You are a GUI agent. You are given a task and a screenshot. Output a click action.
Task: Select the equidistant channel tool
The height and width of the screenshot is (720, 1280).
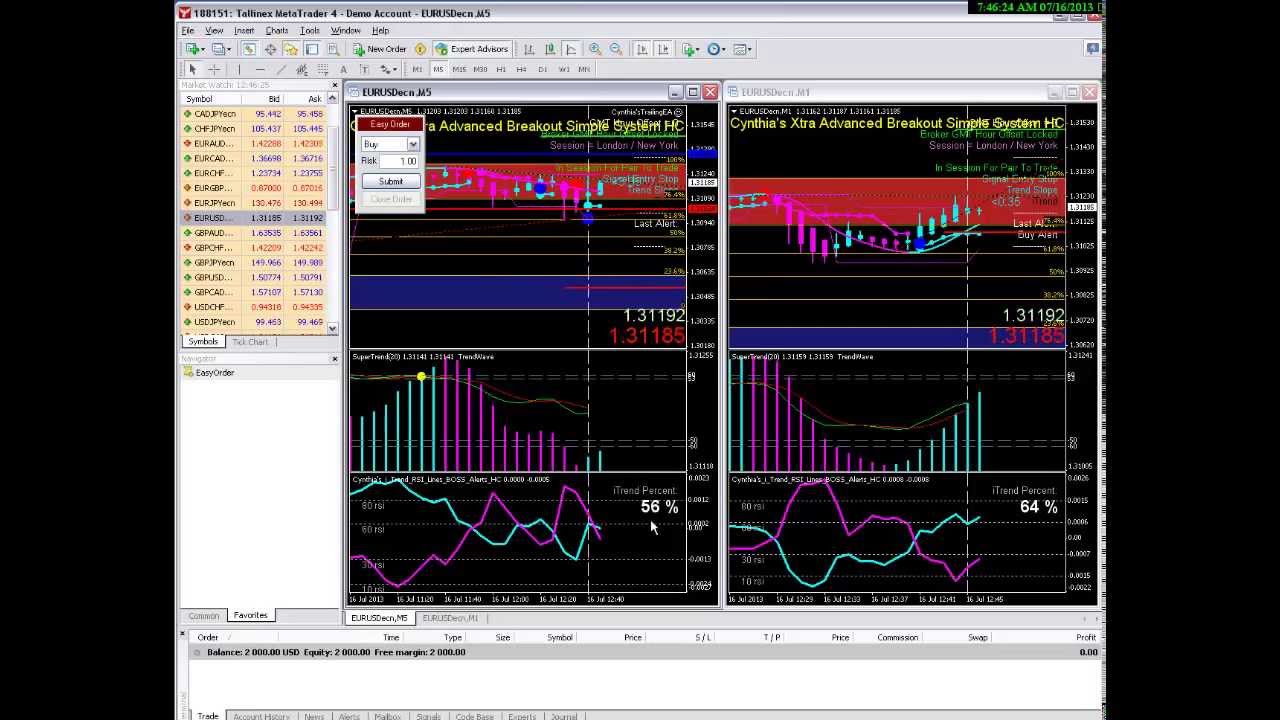pos(301,69)
